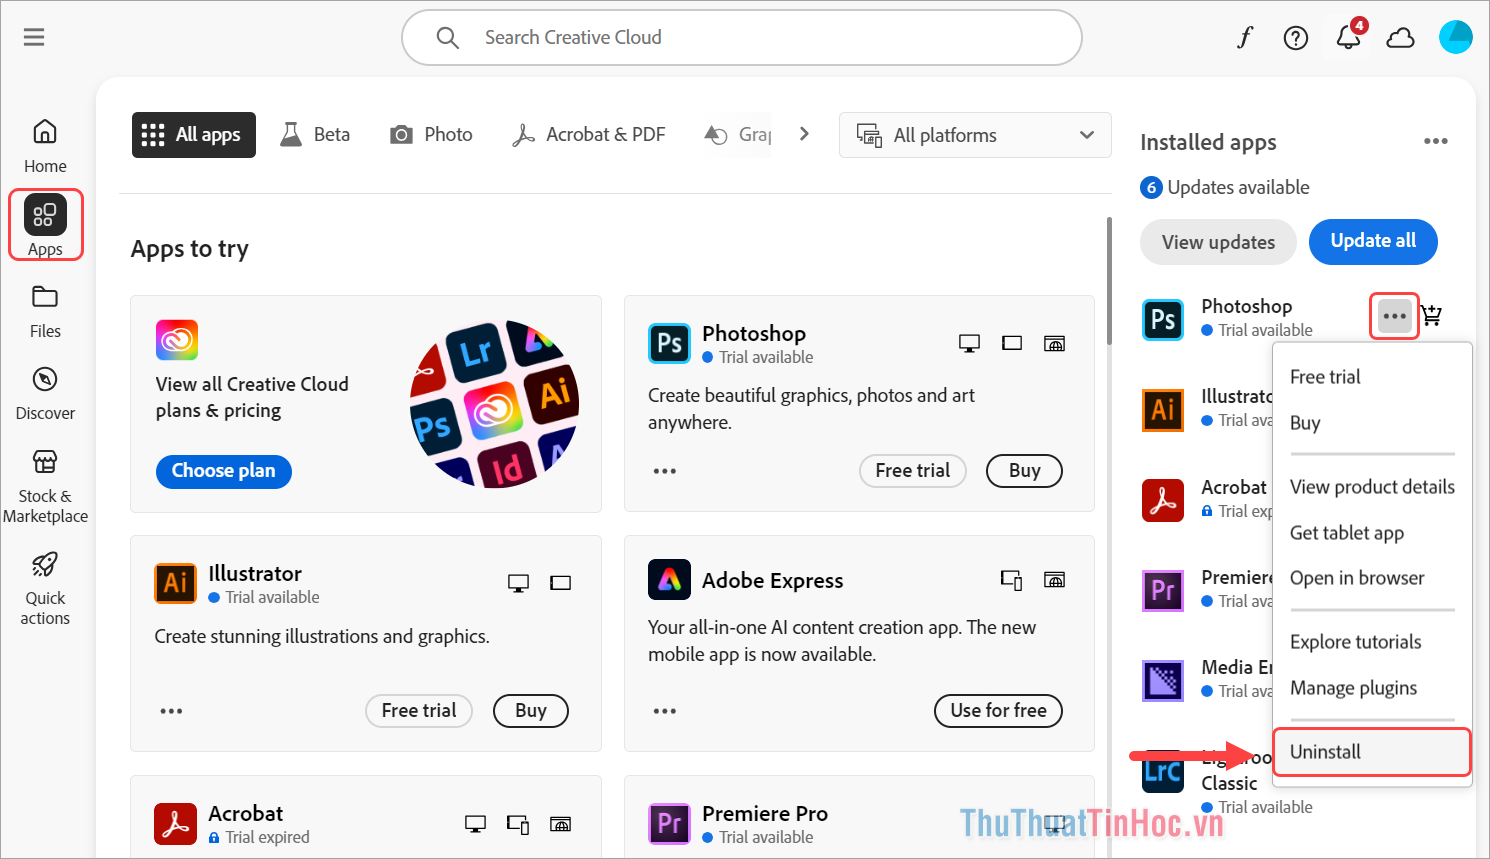Click Media Encoder icon in Installed apps
The image size is (1490, 859).
1163,680
